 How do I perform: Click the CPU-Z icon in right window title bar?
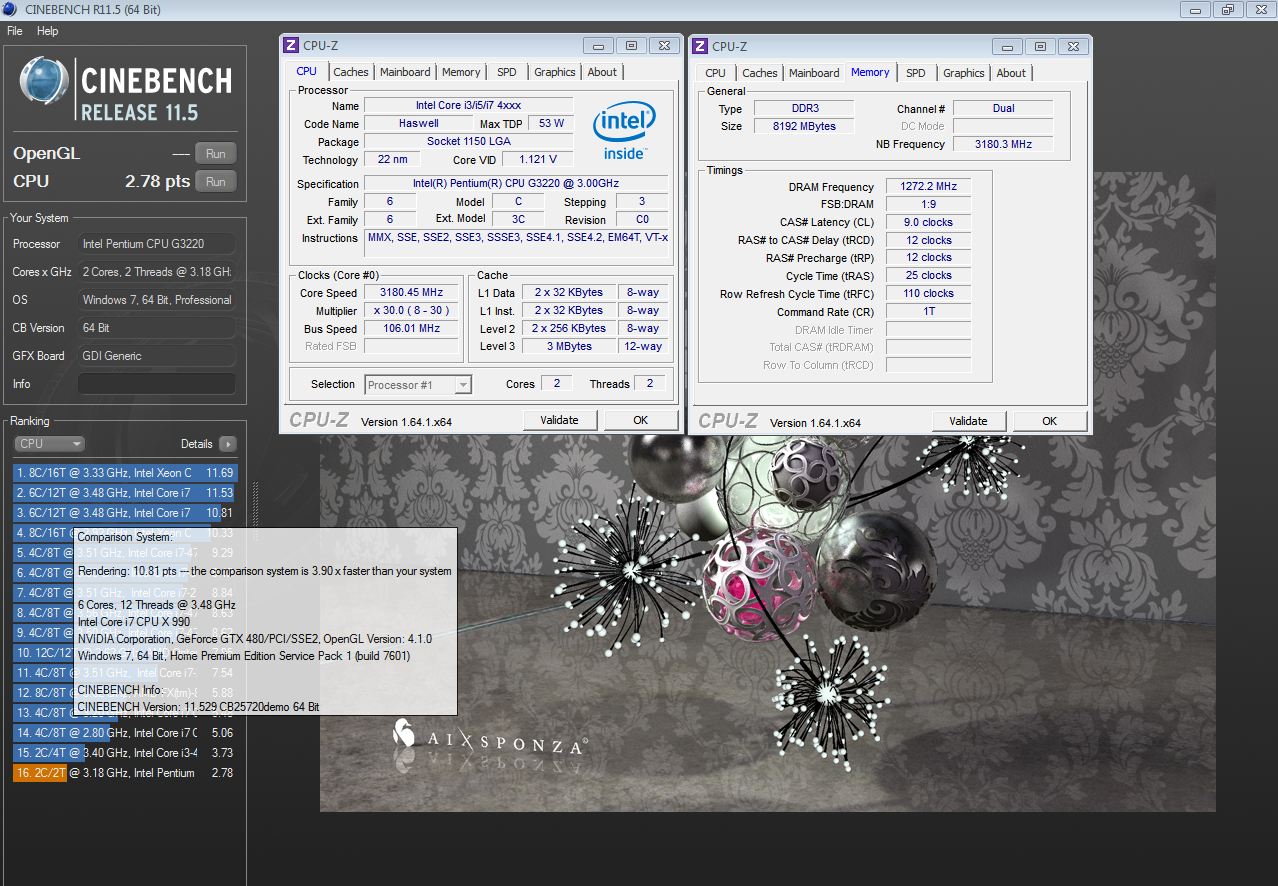pyautogui.click(x=700, y=46)
